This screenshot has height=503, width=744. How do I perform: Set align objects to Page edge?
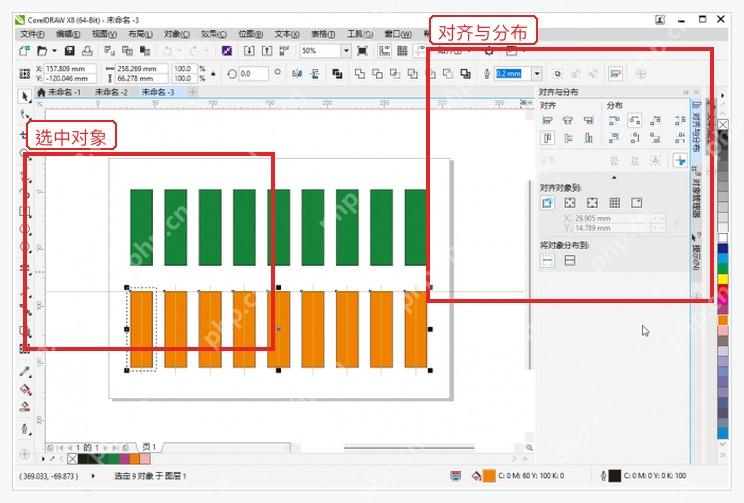click(569, 203)
